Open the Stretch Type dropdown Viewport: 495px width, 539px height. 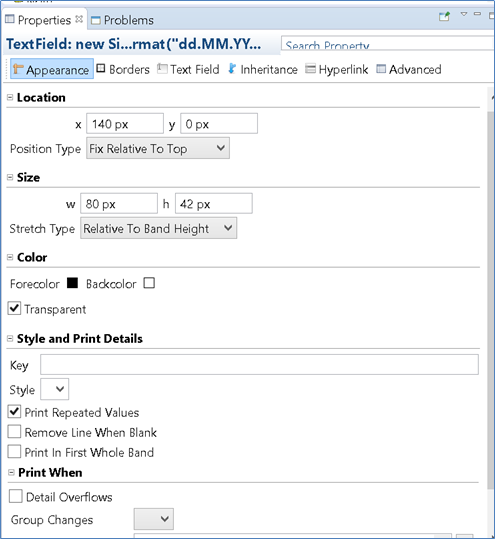pos(158,228)
